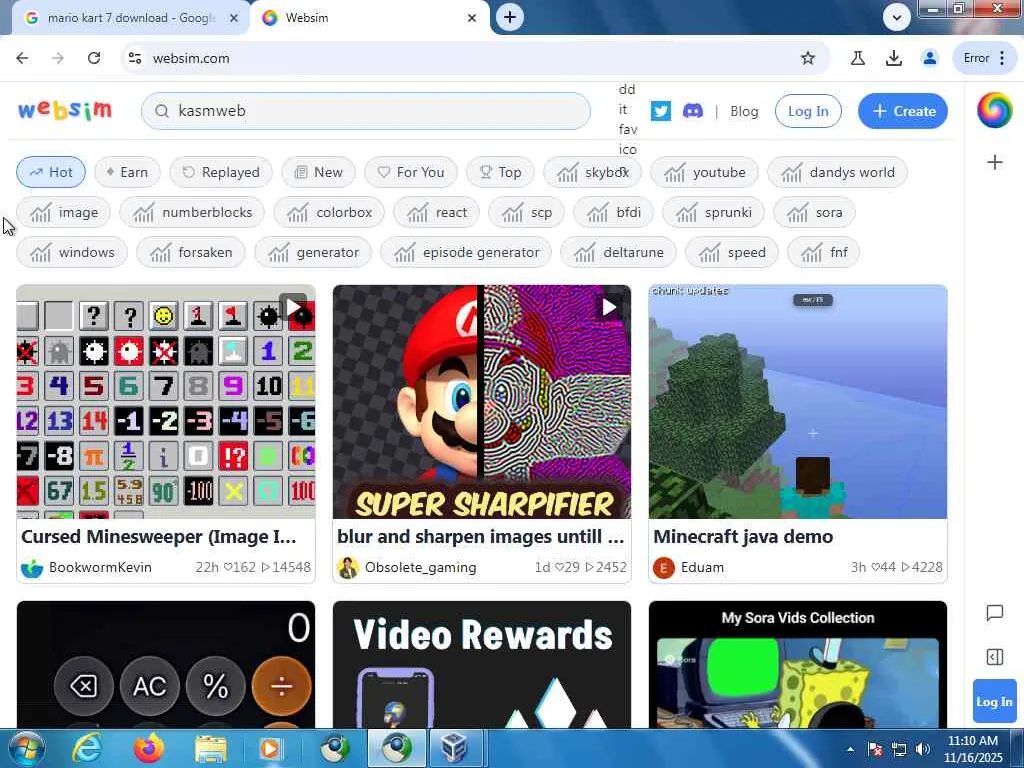Toggle the sidebar panel icon

pyautogui.click(x=995, y=657)
